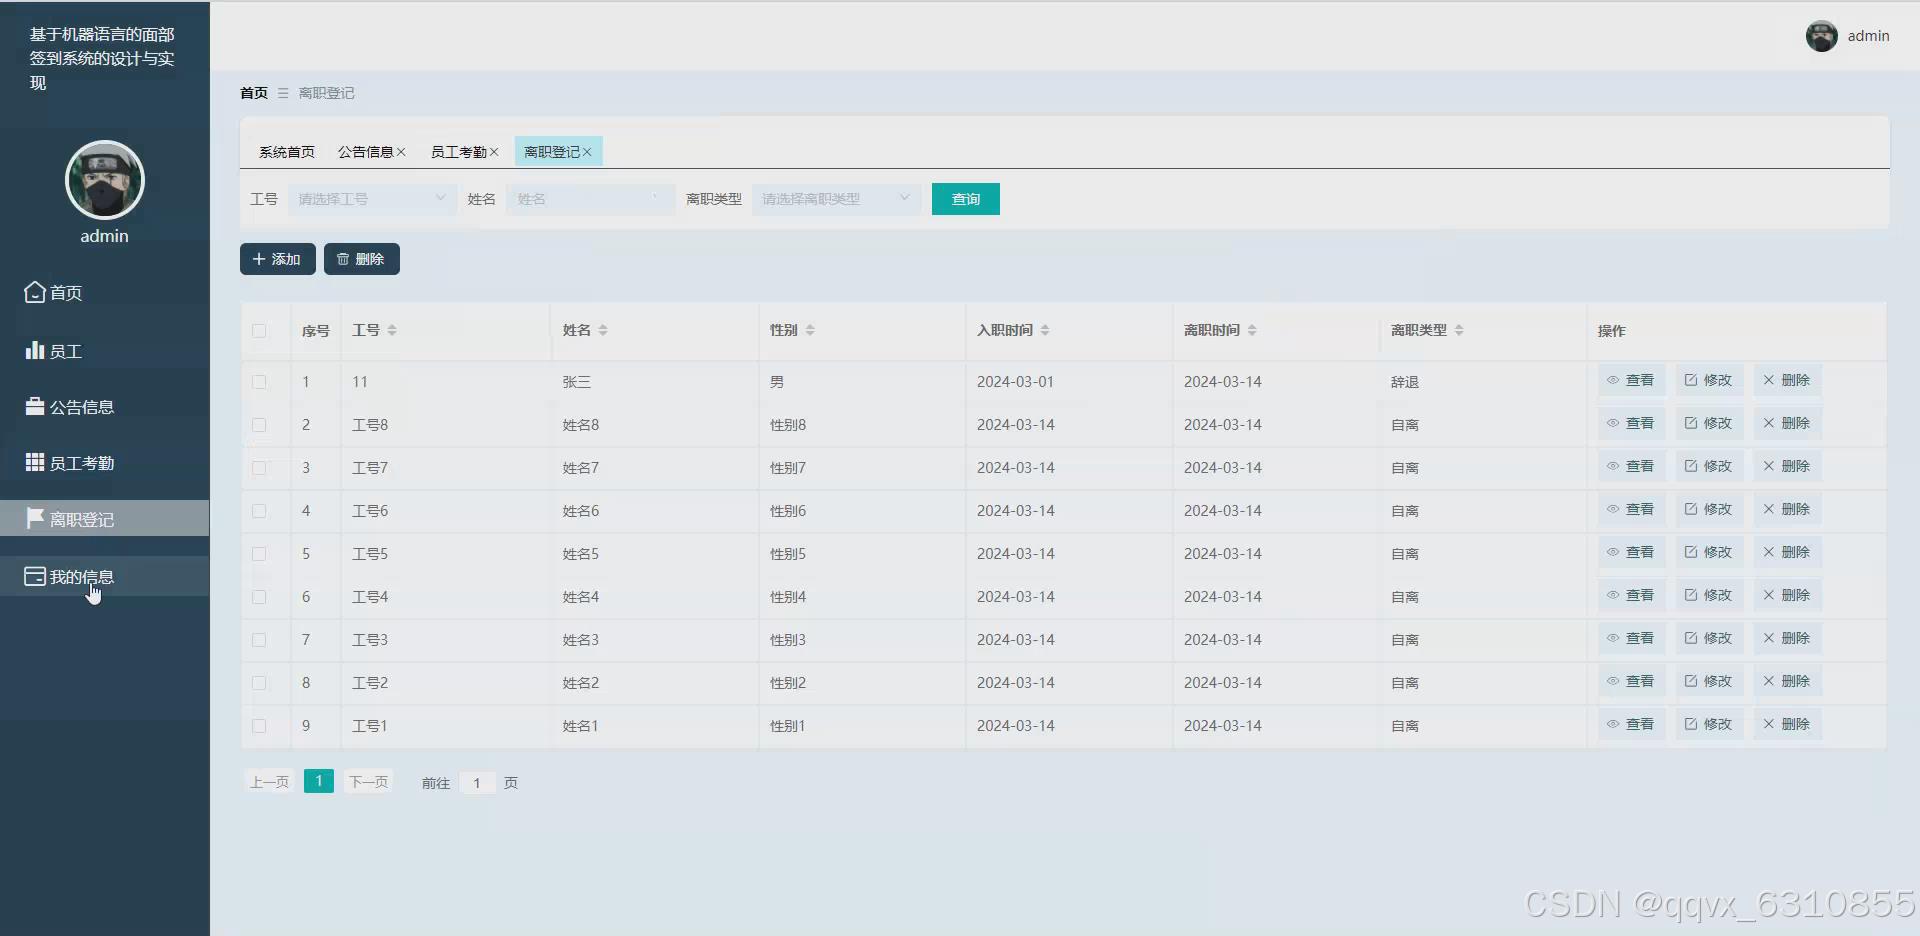The height and width of the screenshot is (936, 1920).
Task: Open 首页 in the sidebar menu
Action: tap(105, 292)
